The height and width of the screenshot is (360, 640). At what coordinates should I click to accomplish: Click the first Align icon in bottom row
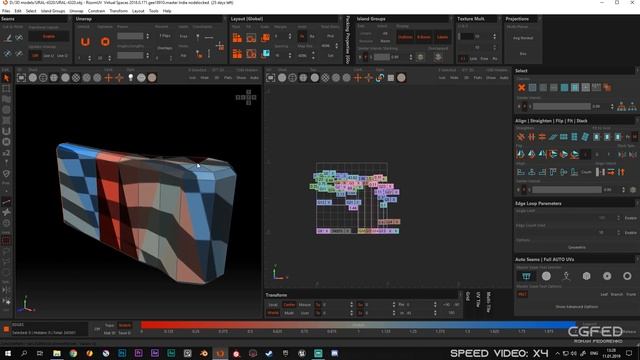pyautogui.click(x=520, y=172)
